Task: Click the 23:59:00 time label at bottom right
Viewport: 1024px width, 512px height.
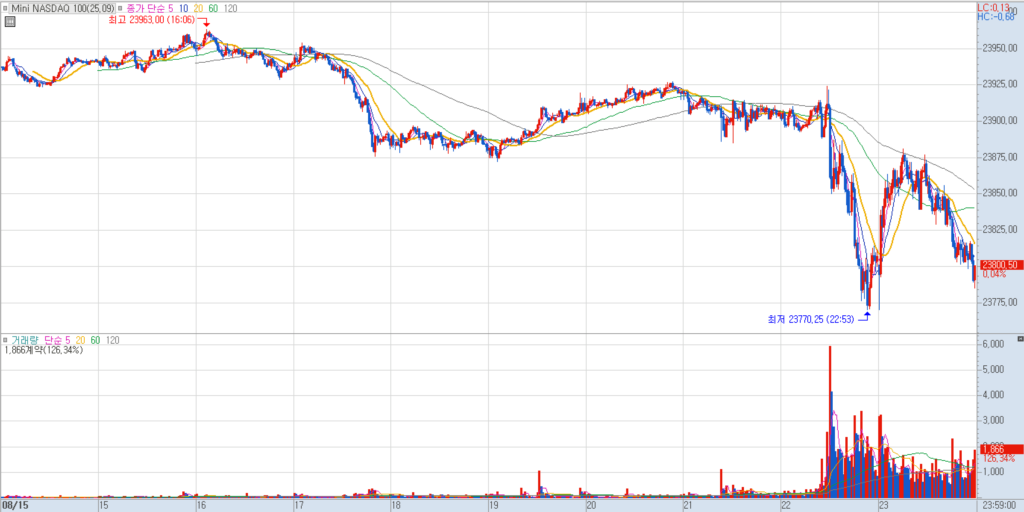Action: [x=999, y=505]
